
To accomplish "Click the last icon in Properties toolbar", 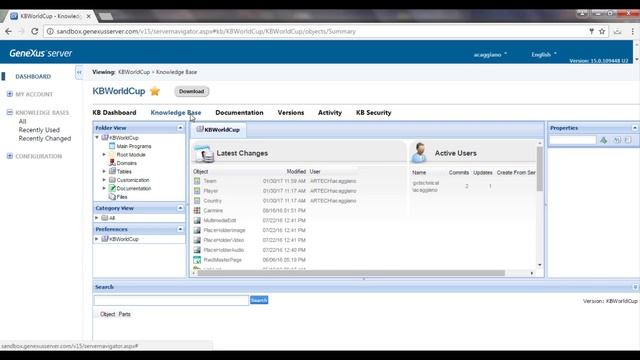I will point(627,140).
